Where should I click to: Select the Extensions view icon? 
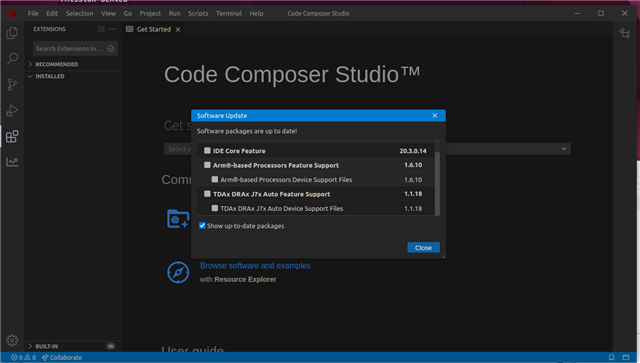click(12, 136)
